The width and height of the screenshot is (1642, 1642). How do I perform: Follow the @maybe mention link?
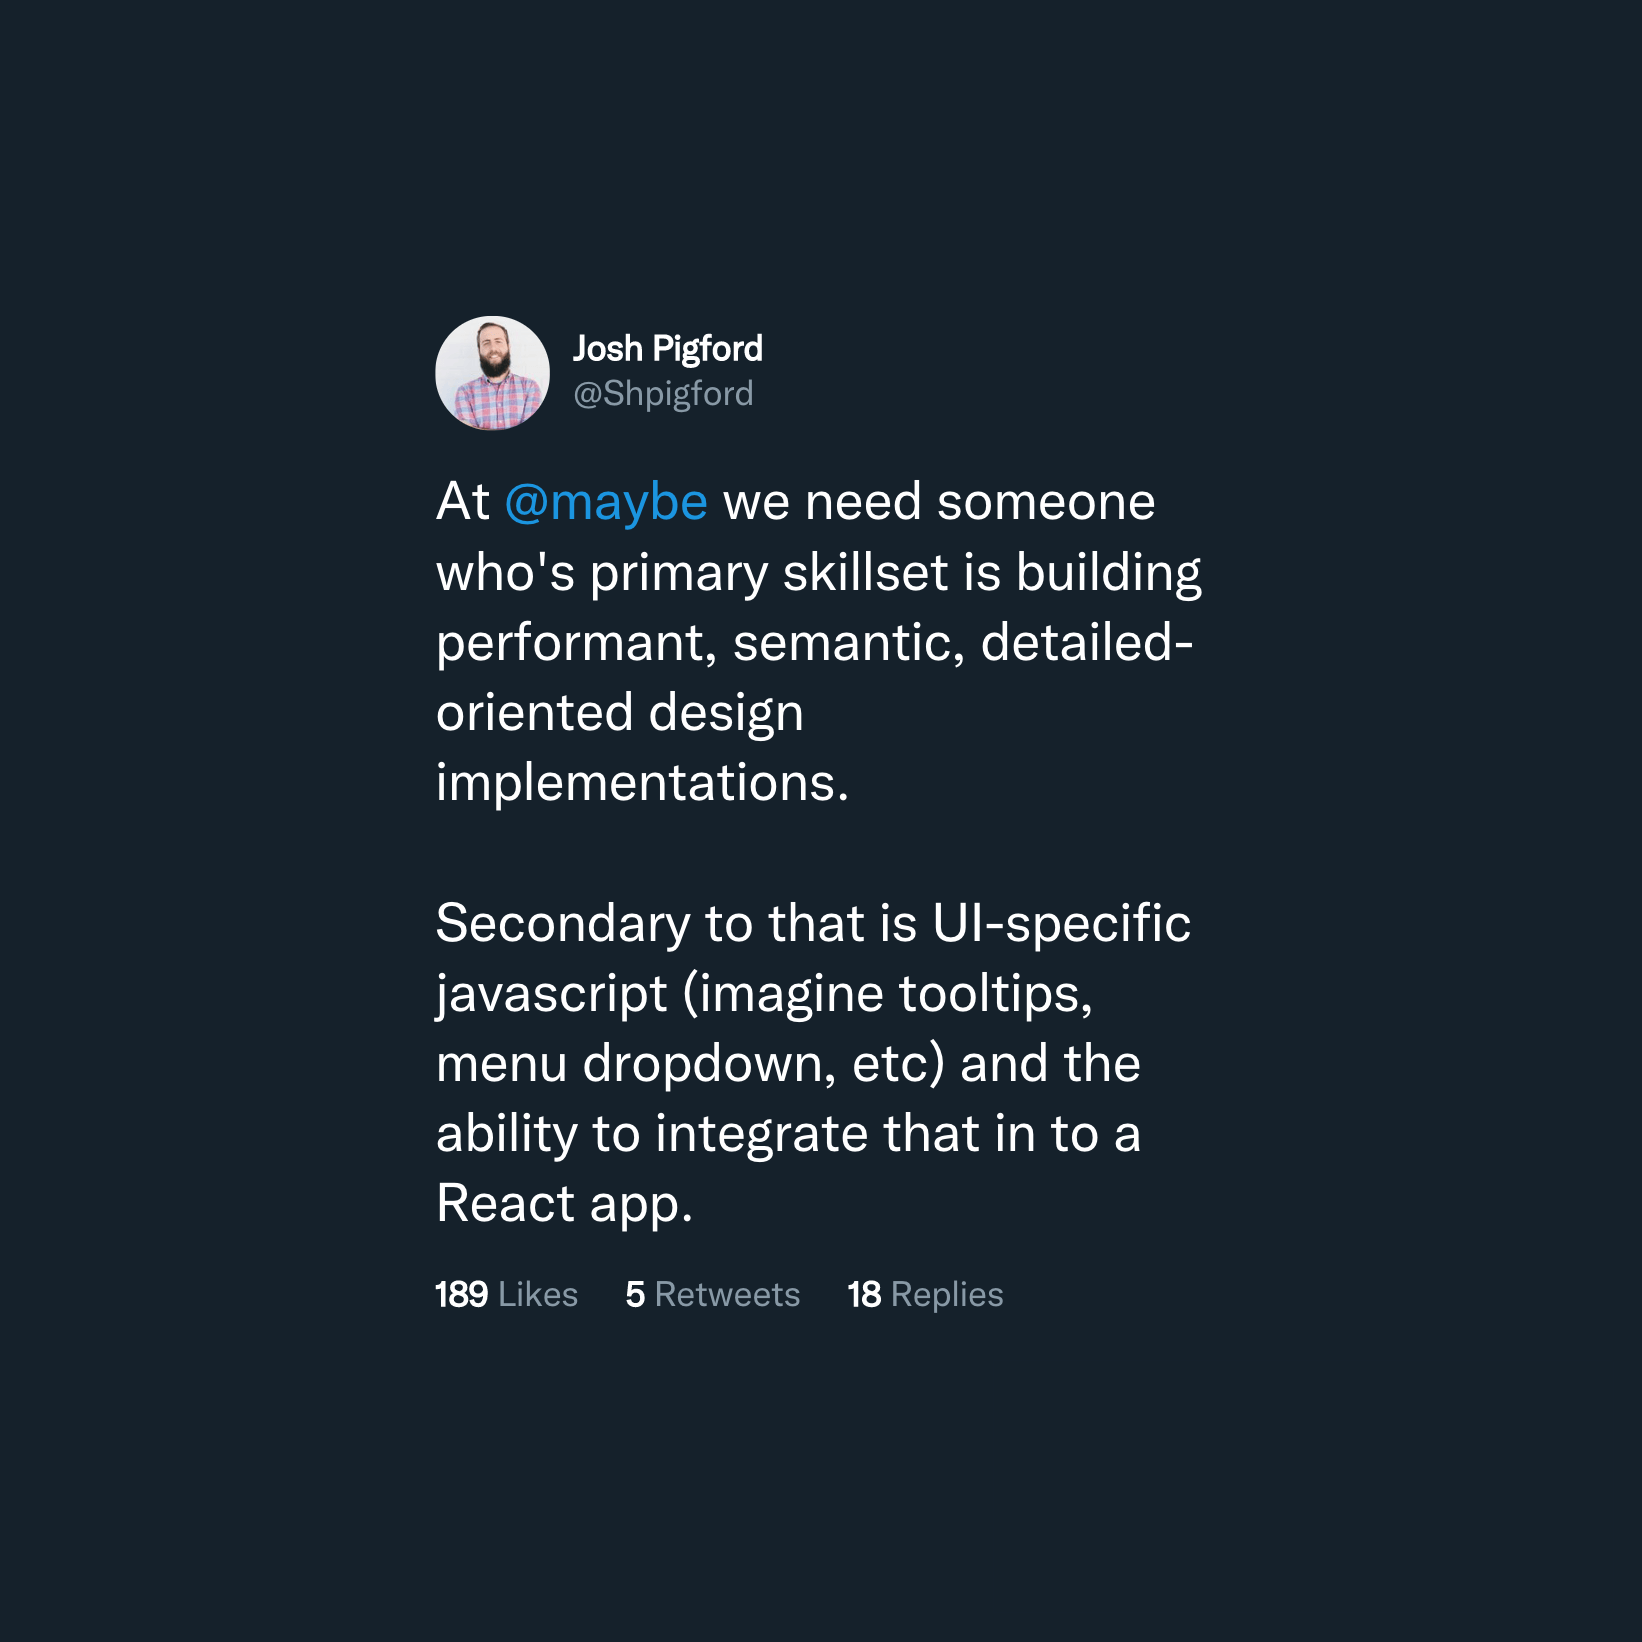tap(606, 502)
